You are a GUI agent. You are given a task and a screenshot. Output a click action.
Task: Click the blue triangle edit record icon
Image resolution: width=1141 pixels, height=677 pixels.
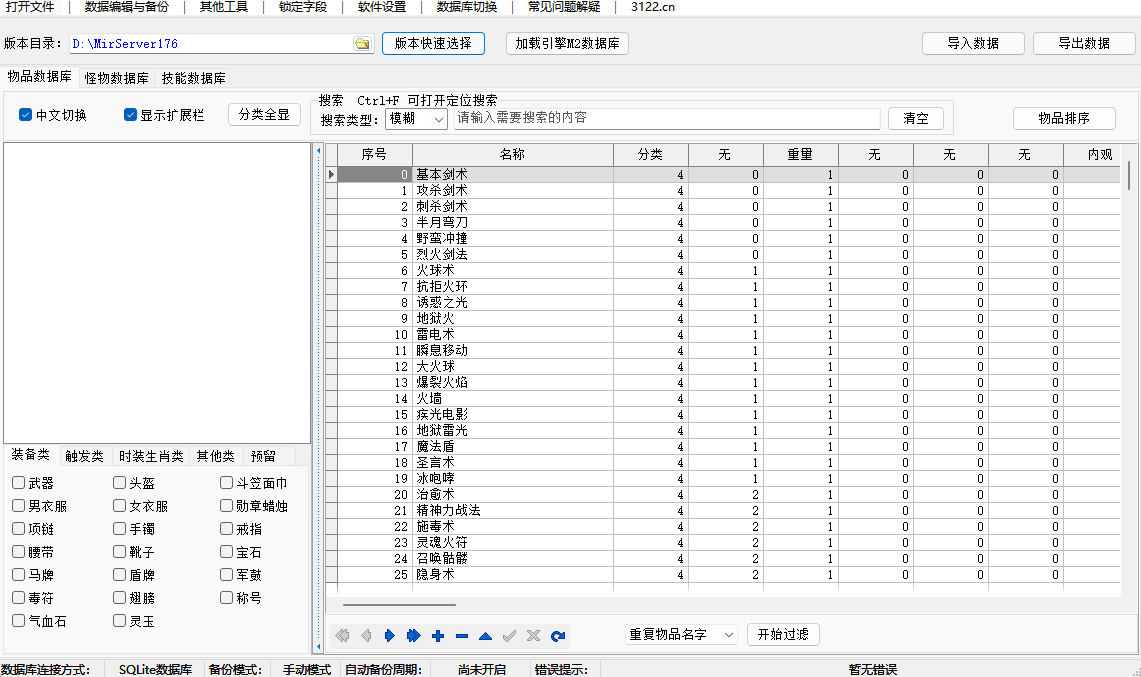(x=486, y=636)
